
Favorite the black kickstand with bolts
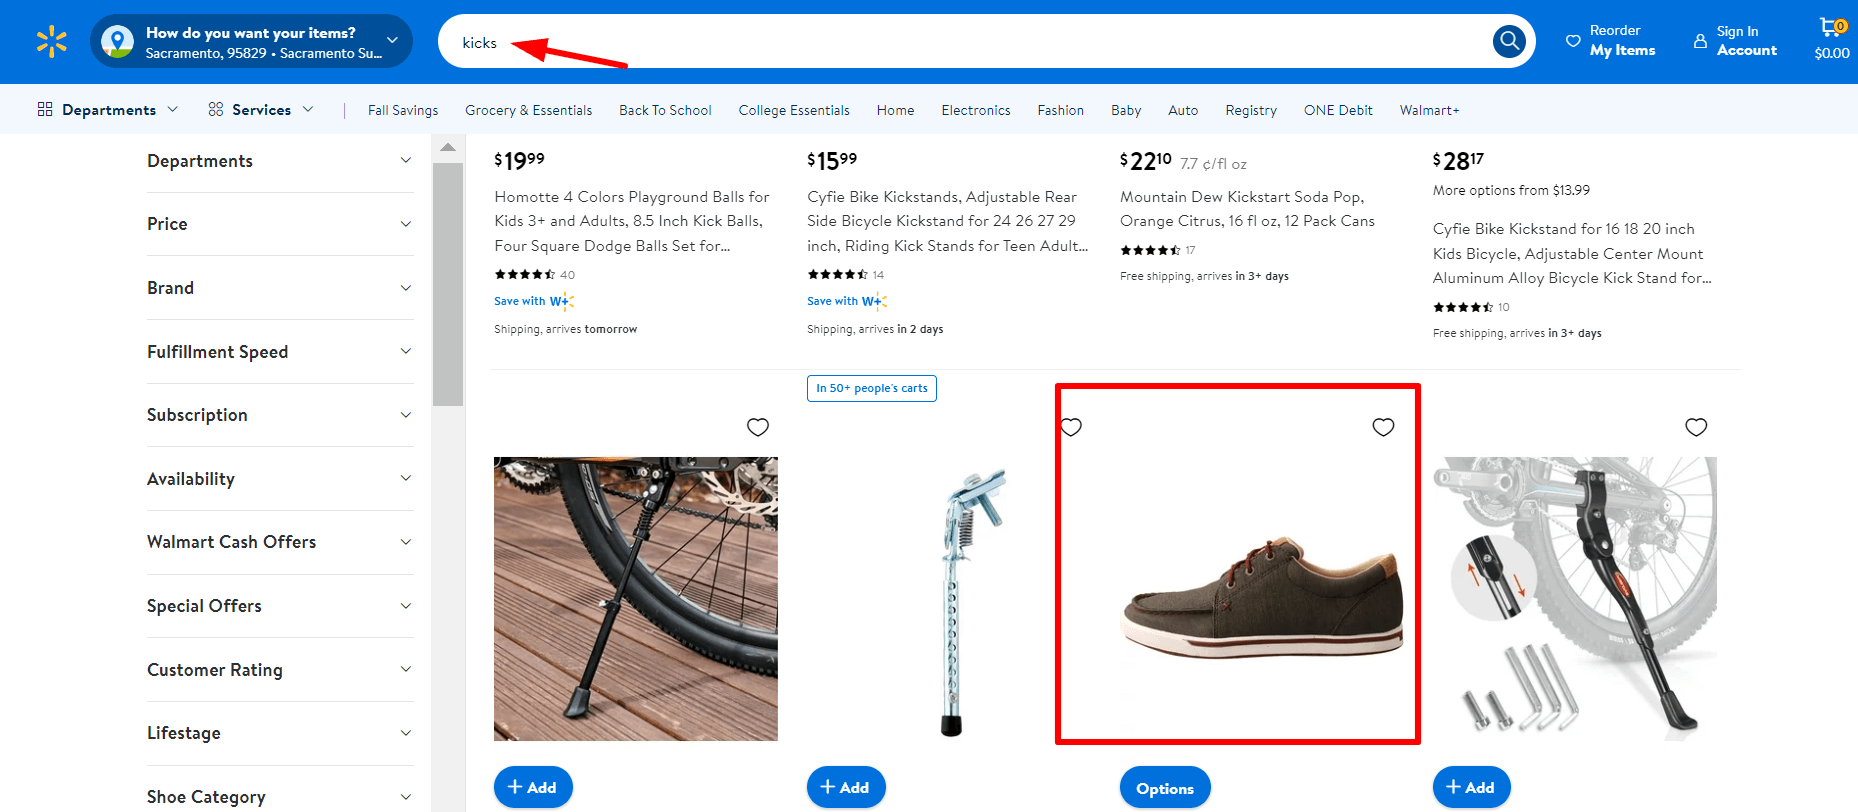(1696, 427)
